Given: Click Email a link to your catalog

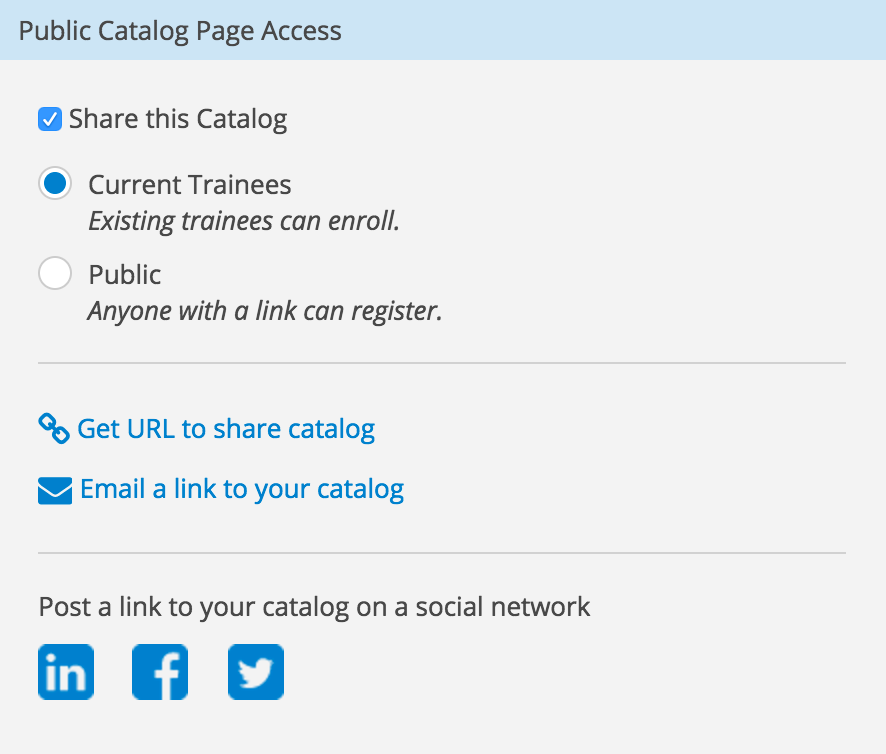Looking at the screenshot, I should (240, 489).
